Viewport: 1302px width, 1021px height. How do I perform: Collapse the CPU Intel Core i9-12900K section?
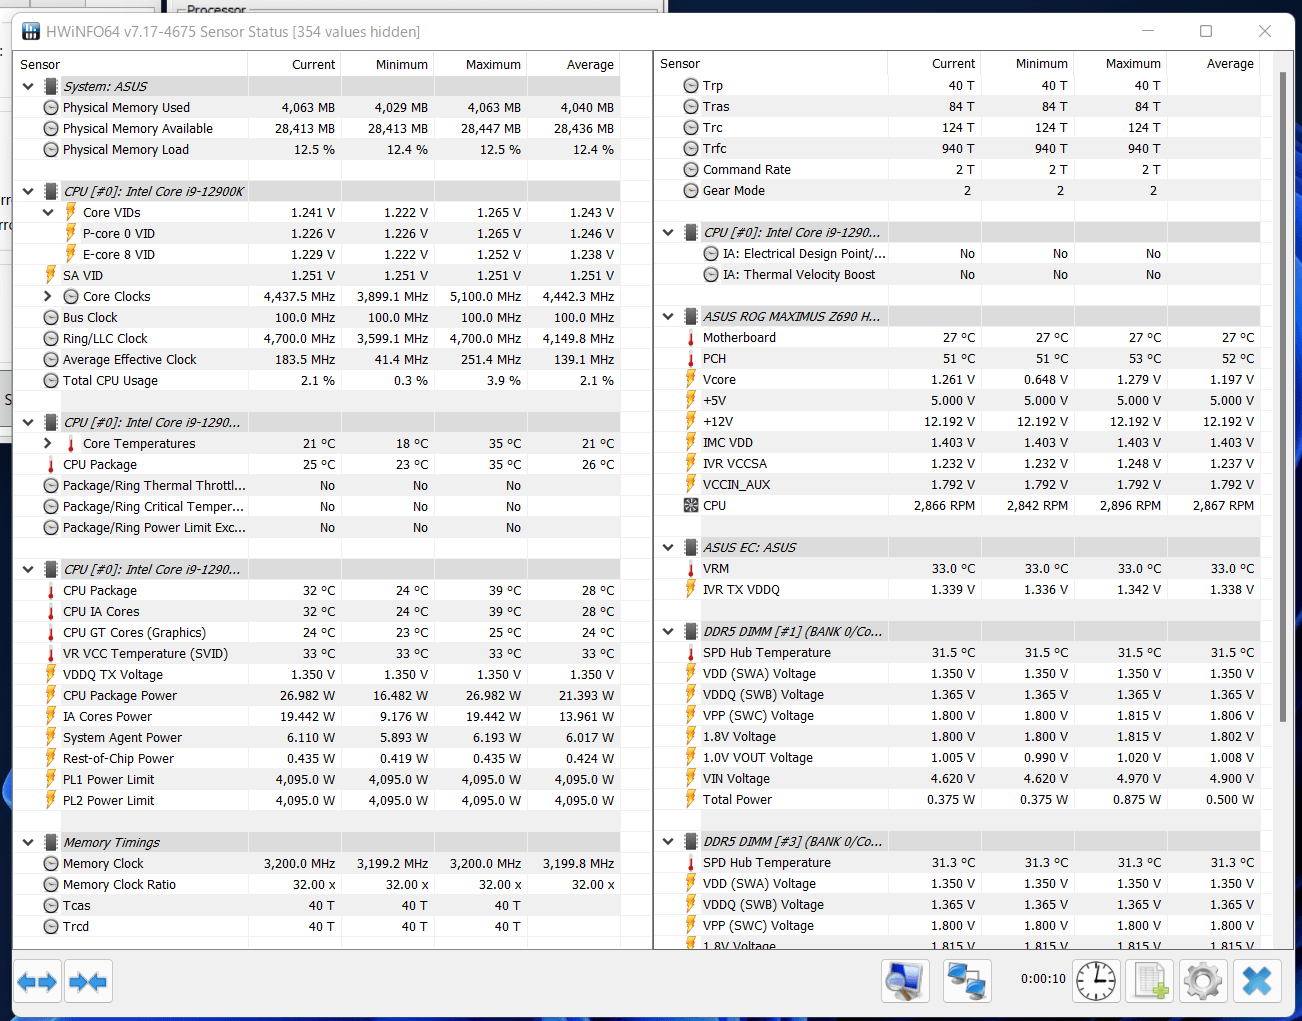pyautogui.click(x=28, y=191)
